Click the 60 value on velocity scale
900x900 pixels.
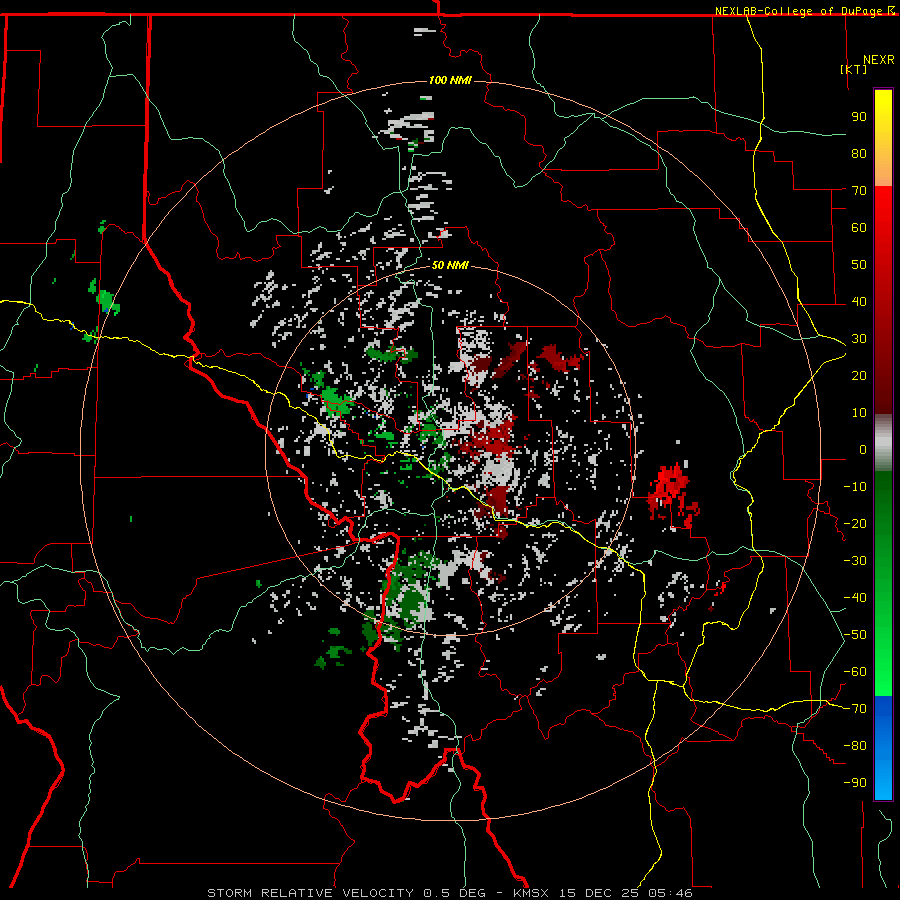point(859,228)
